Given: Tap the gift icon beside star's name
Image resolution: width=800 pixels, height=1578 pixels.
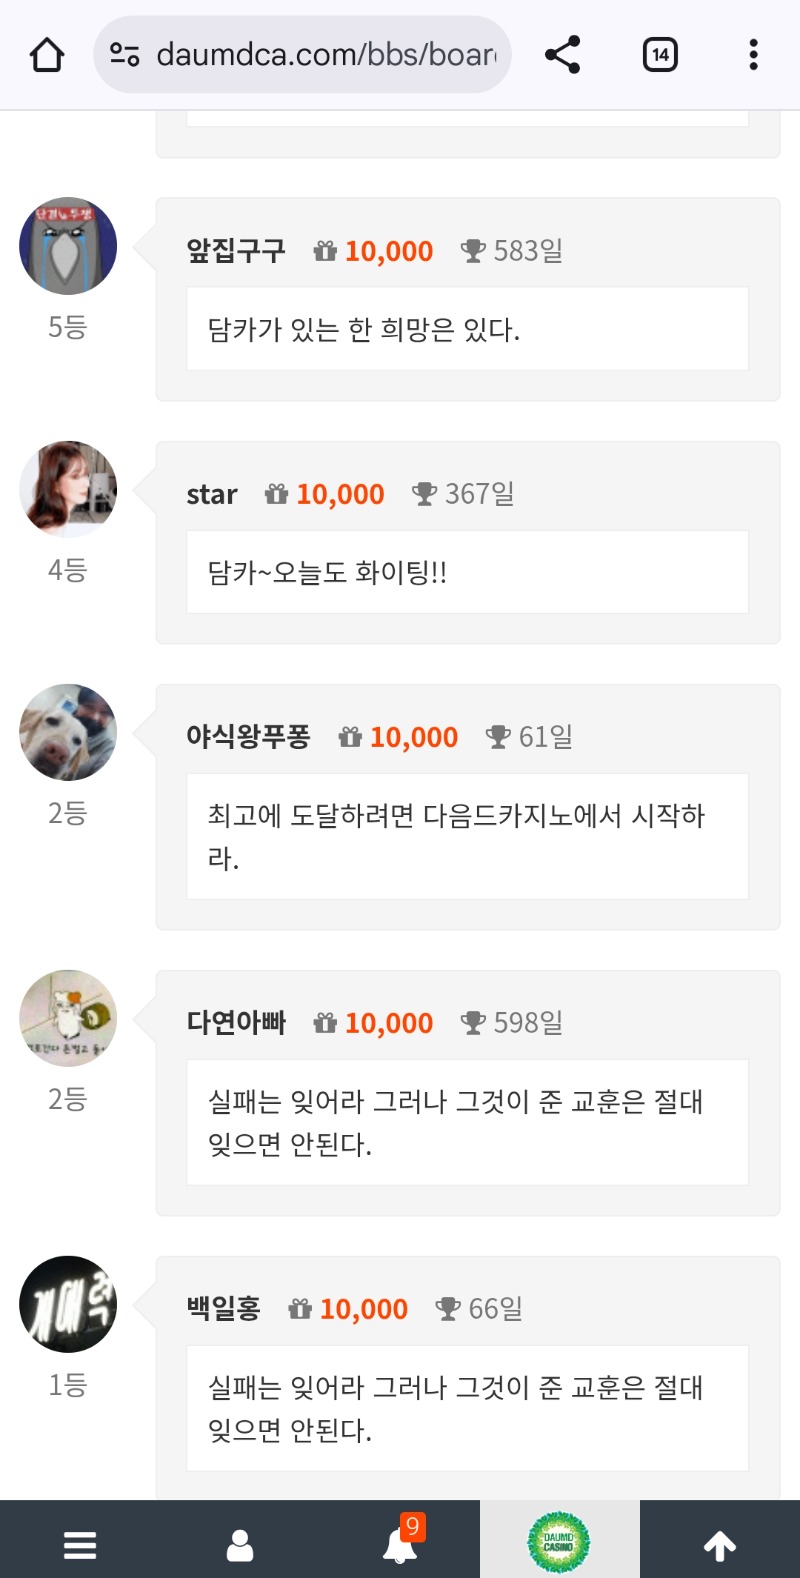Looking at the screenshot, I should [x=276, y=494].
